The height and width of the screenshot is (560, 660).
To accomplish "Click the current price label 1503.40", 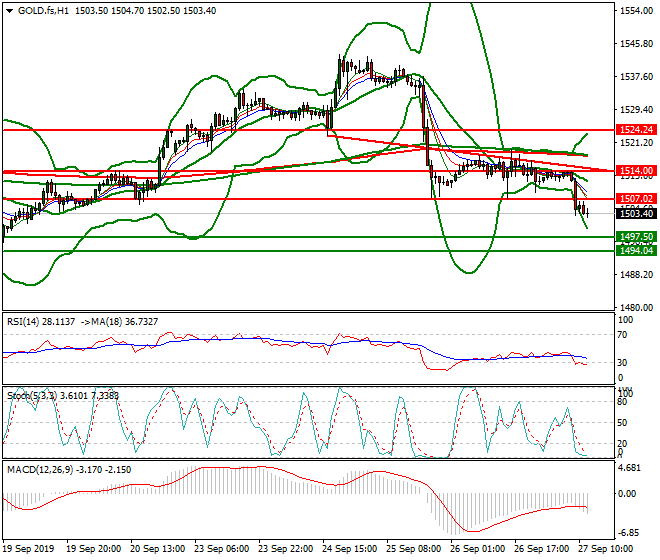I will click(x=636, y=213).
